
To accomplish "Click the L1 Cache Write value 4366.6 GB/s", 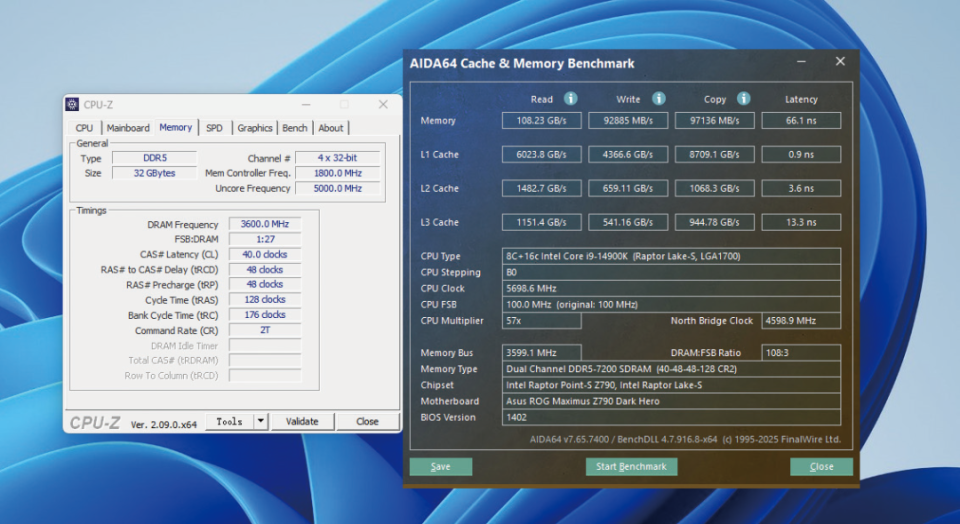I will coord(628,154).
